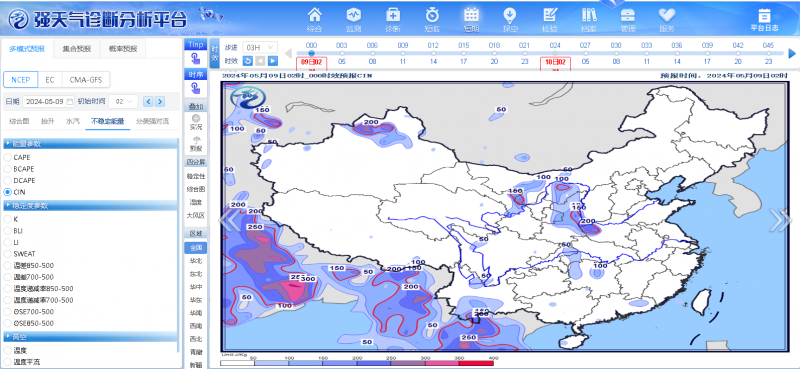800x369 pixels.
Task: Open the 检验 verification pencil icon
Action: coord(549,15)
